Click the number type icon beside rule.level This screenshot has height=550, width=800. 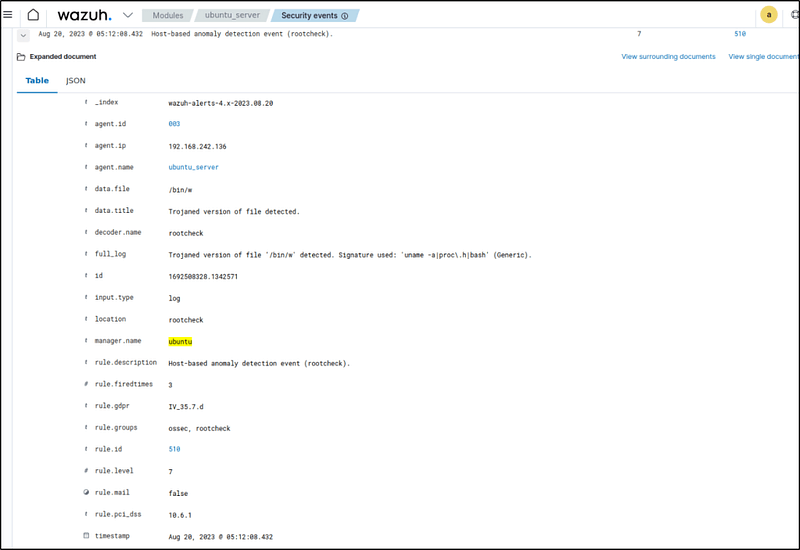click(86, 471)
